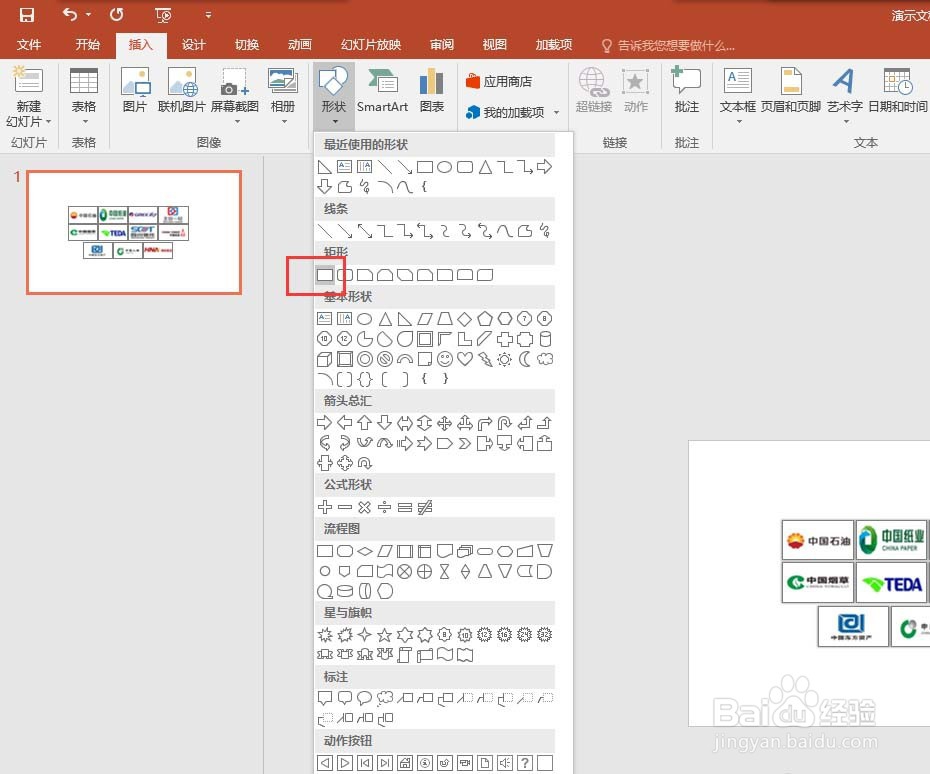Click the 页眉和页脚 button
930x774 pixels.
click(x=791, y=90)
